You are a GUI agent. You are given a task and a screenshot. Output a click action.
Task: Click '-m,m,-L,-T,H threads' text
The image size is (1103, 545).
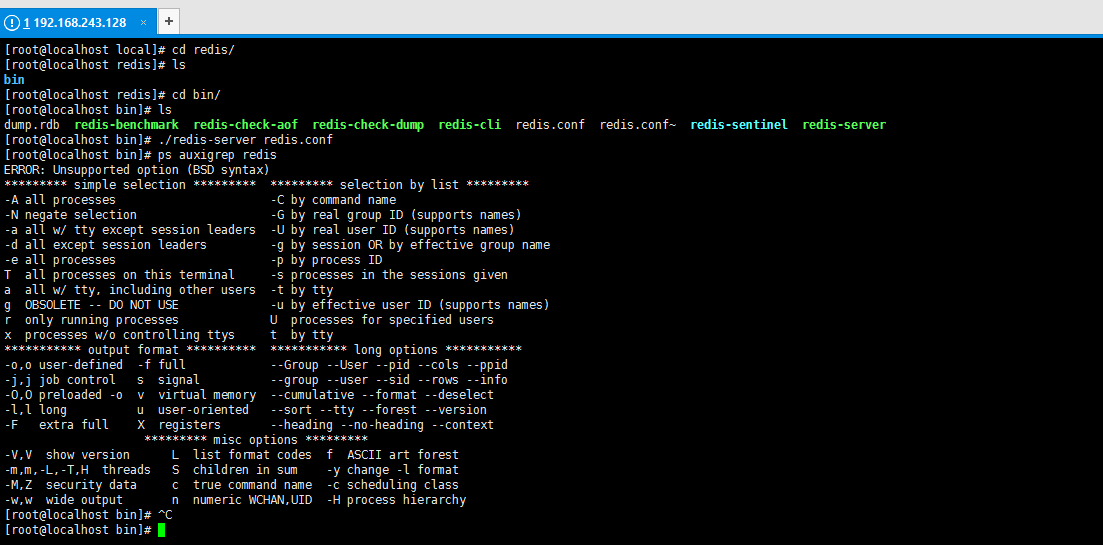pos(77,470)
